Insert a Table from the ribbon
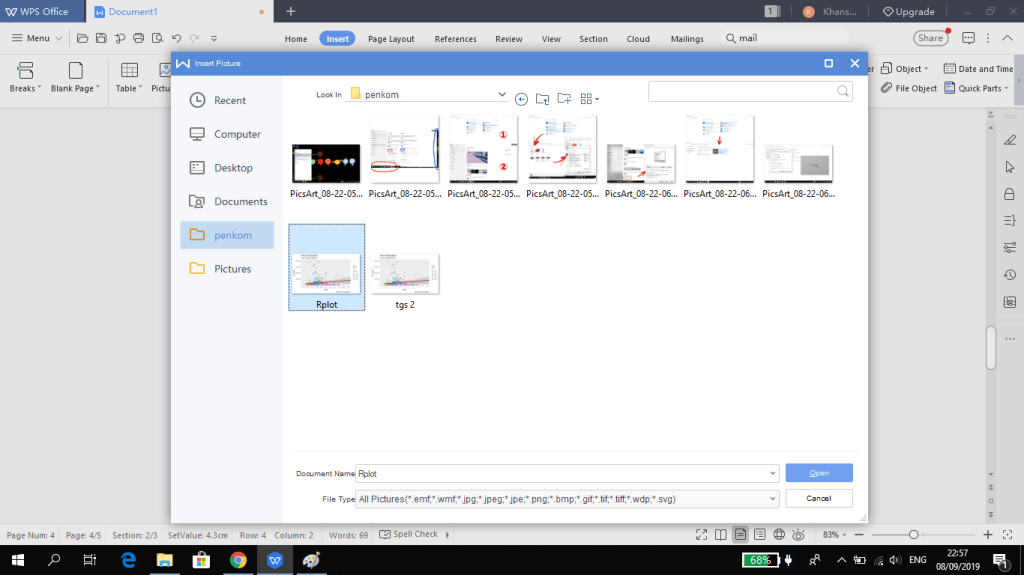Screen dimensions: 1024x575 (128, 76)
